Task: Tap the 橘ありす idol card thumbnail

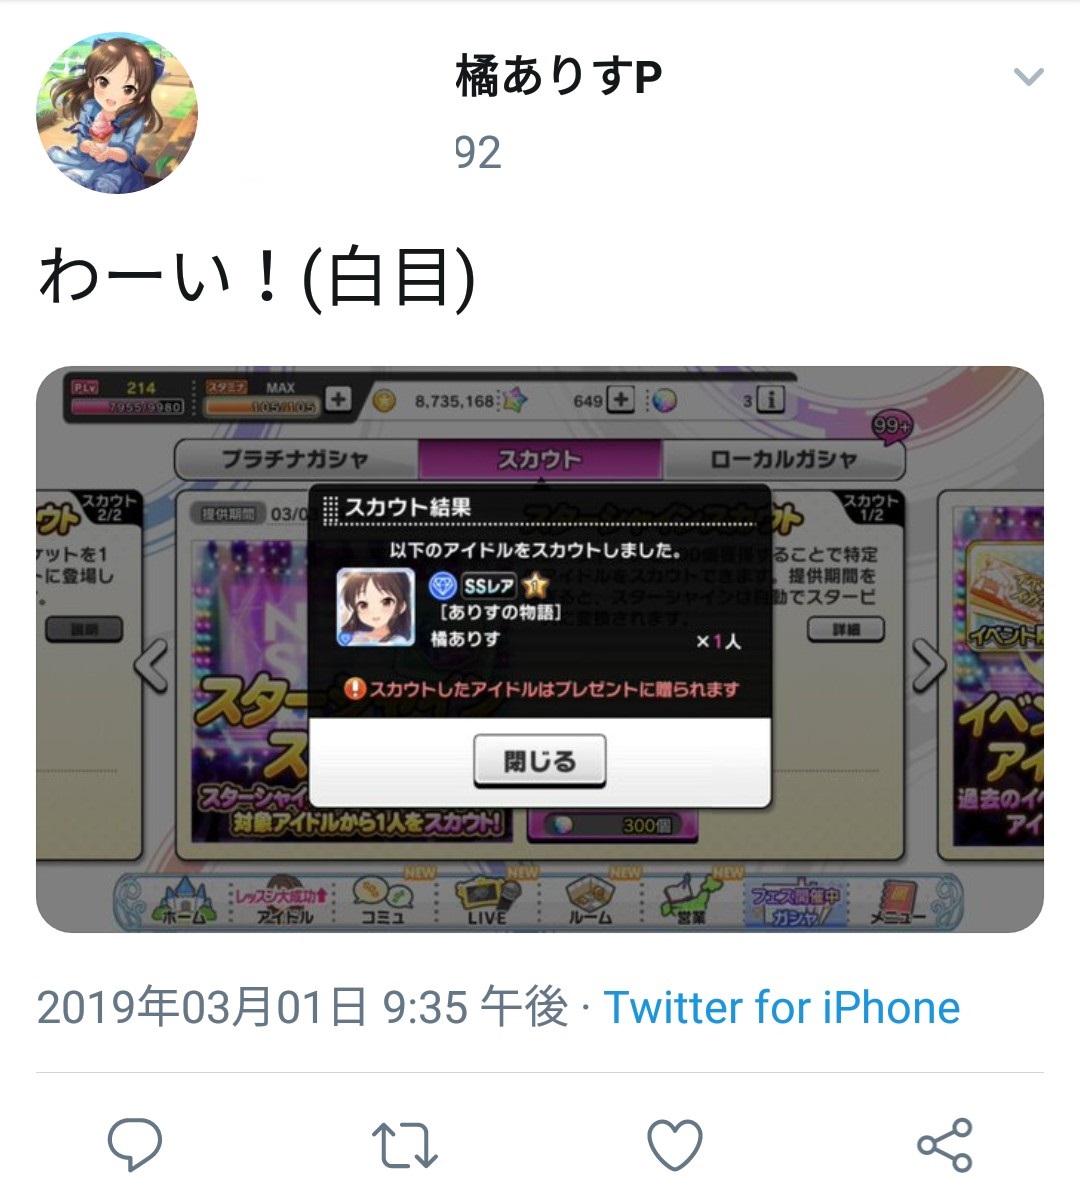Action: coord(375,607)
